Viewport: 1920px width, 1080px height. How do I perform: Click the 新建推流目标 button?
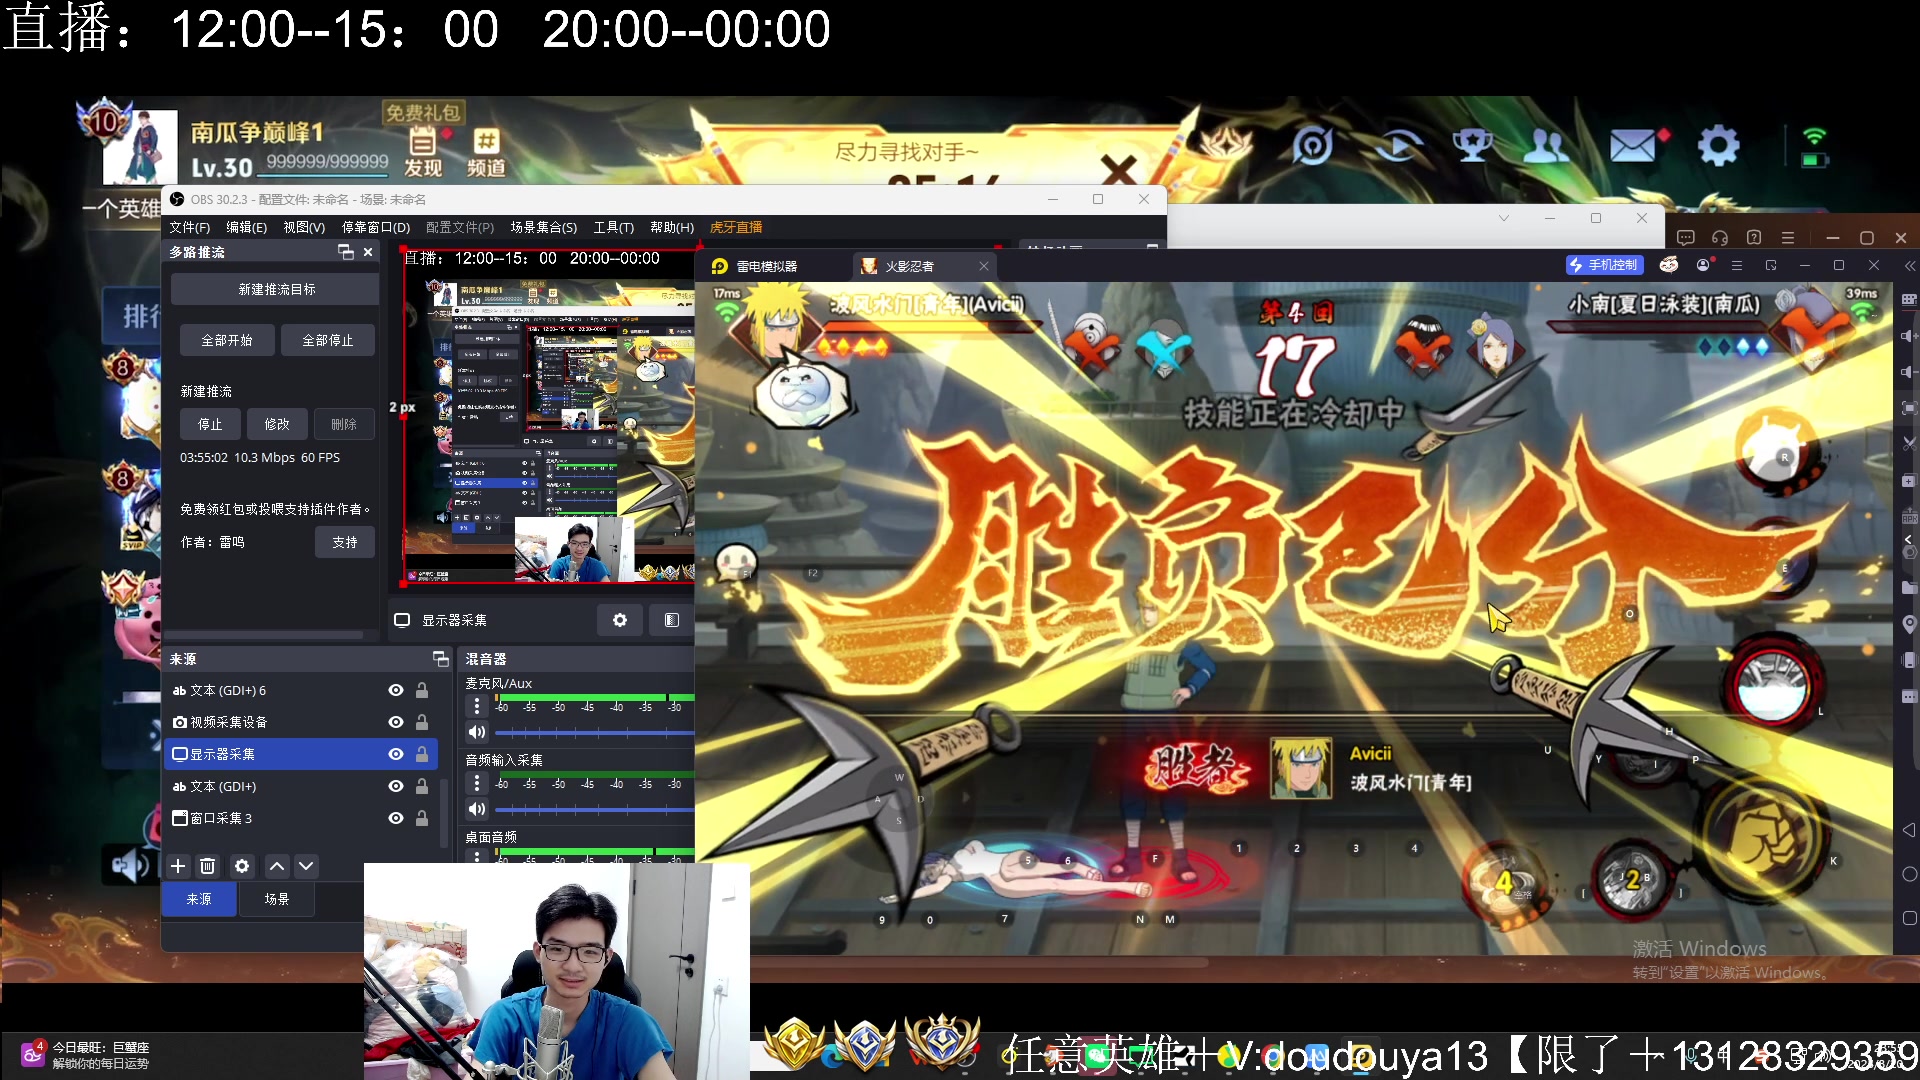276,289
